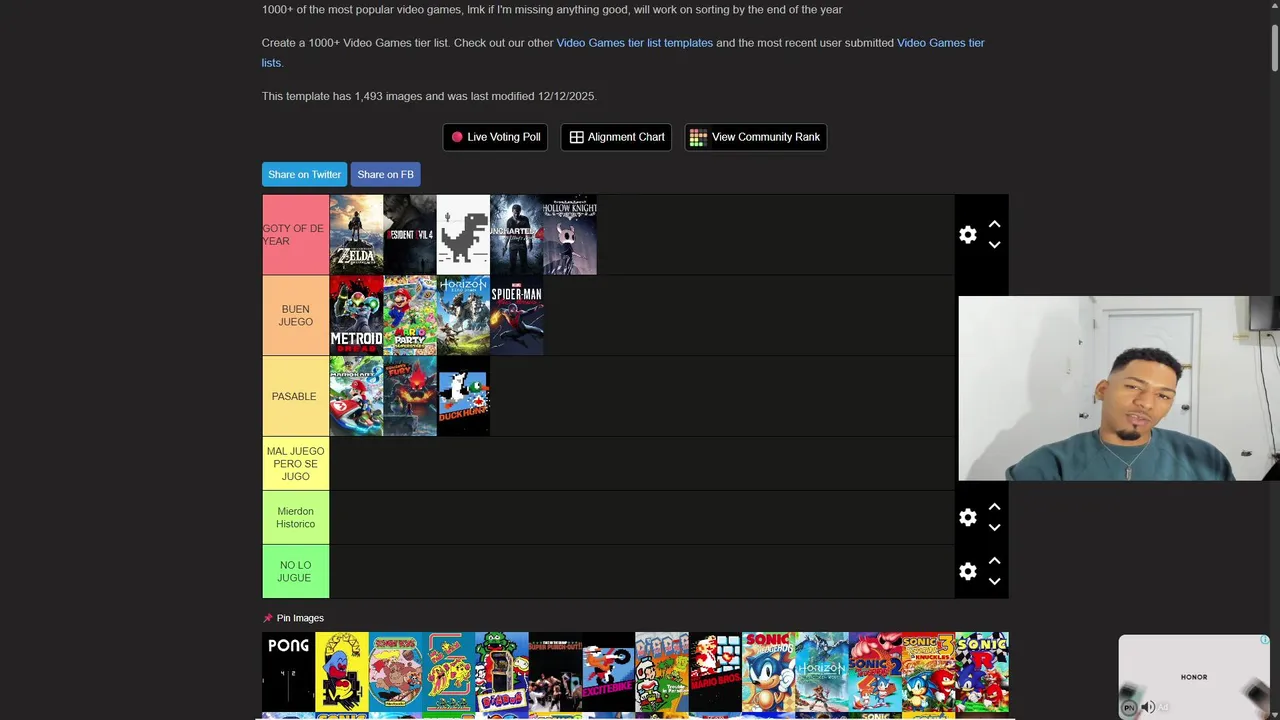Click the HONOR advertisement
This screenshot has height=720, width=1280.
[1194, 677]
